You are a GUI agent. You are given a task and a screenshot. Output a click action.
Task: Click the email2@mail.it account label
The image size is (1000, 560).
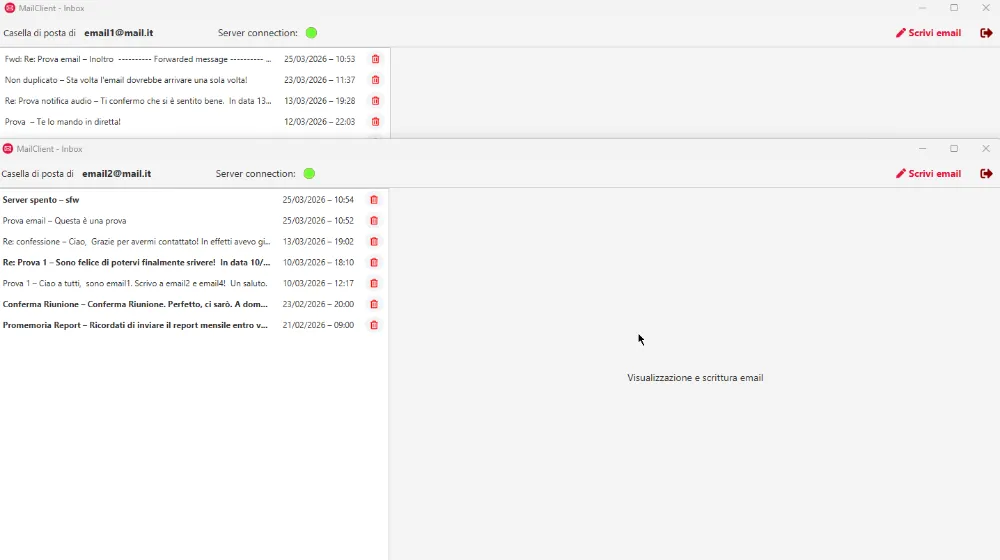(117, 173)
